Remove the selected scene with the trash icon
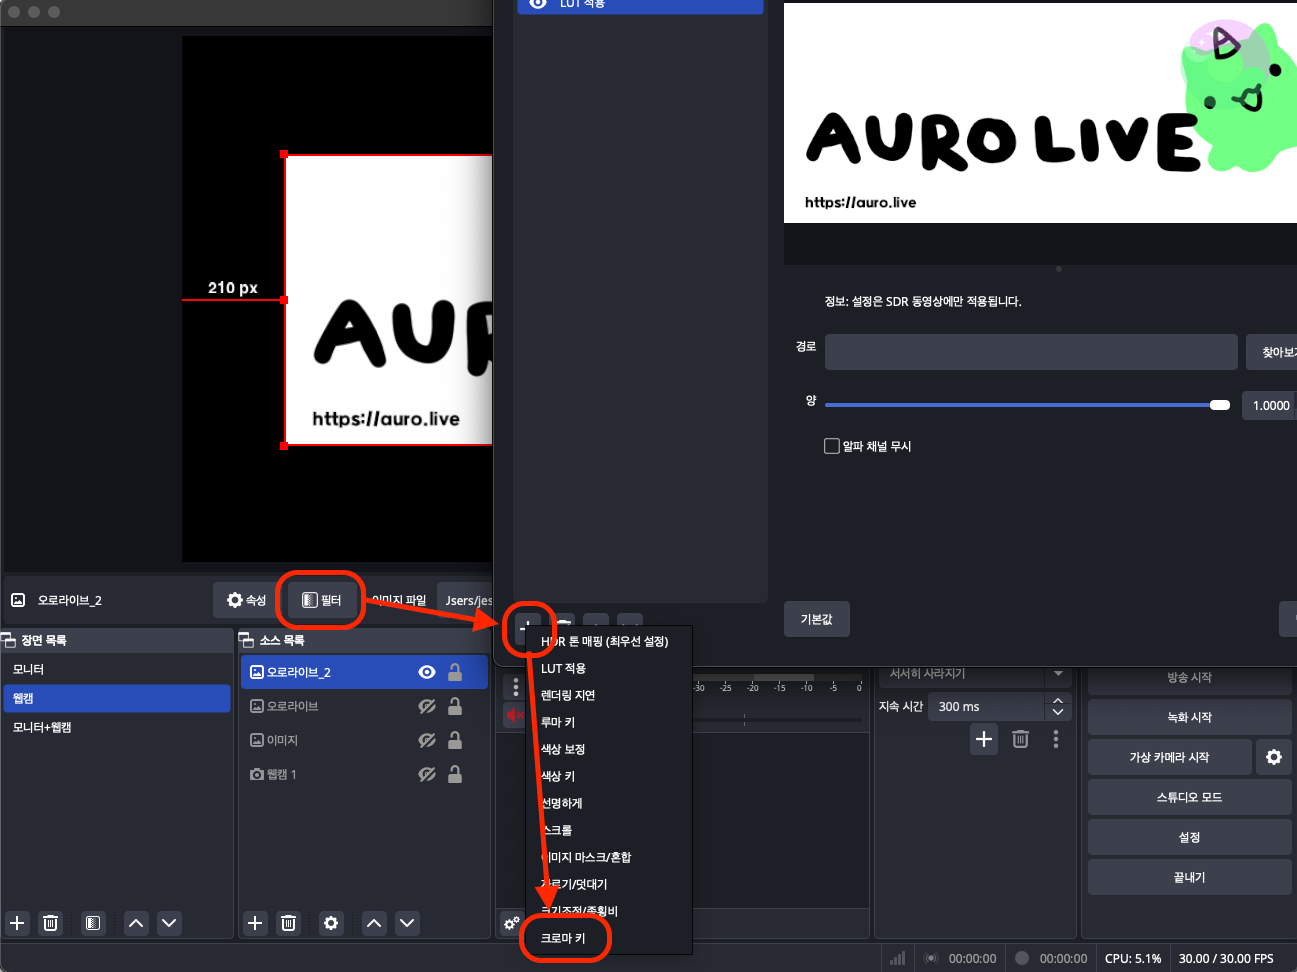The height and width of the screenshot is (972, 1297). coord(51,923)
